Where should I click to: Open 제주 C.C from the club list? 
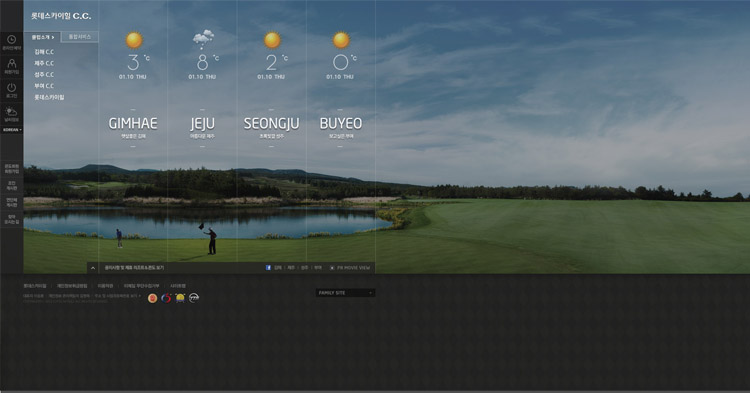point(44,63)
